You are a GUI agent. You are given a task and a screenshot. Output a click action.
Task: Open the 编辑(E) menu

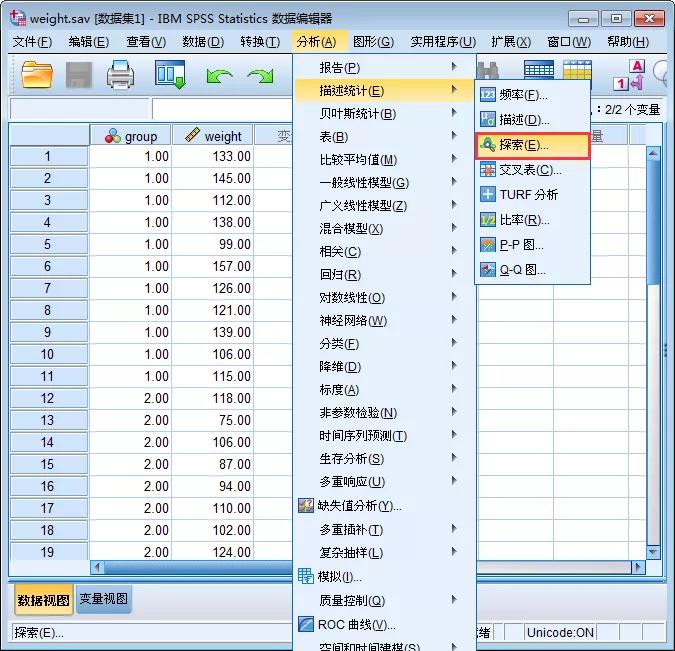tap(89, 42)
